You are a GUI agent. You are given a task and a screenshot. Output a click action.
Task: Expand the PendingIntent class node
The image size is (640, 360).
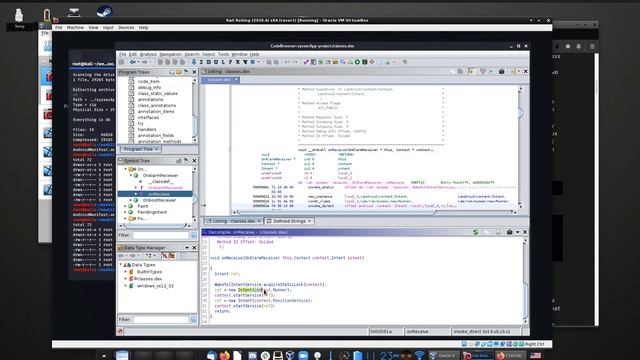click(x=126, y=212)
